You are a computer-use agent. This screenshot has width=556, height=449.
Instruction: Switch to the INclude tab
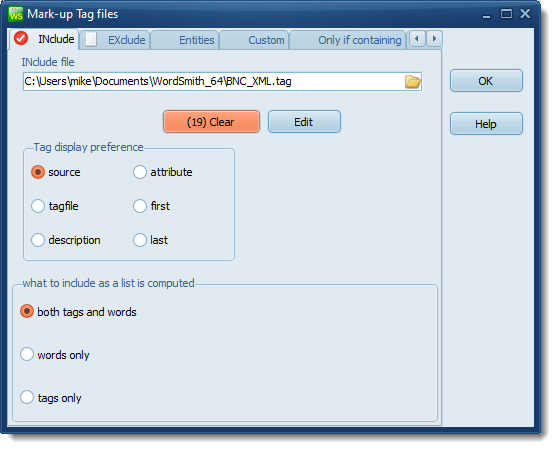(44, 39)
